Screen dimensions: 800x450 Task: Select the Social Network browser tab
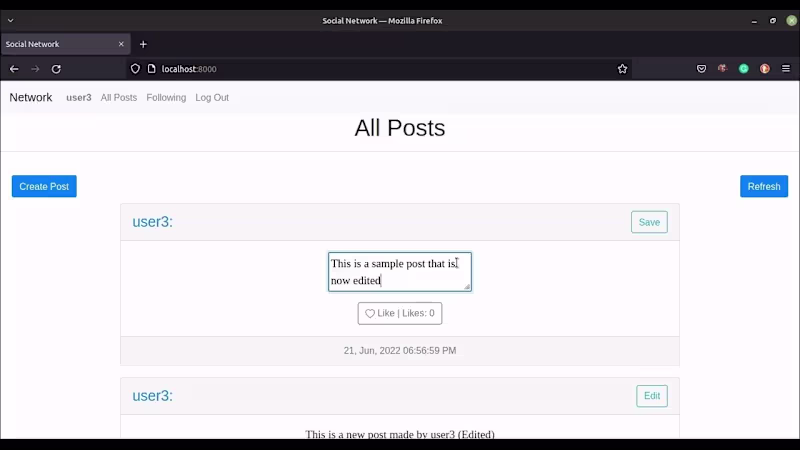click(x=65, y=44)
